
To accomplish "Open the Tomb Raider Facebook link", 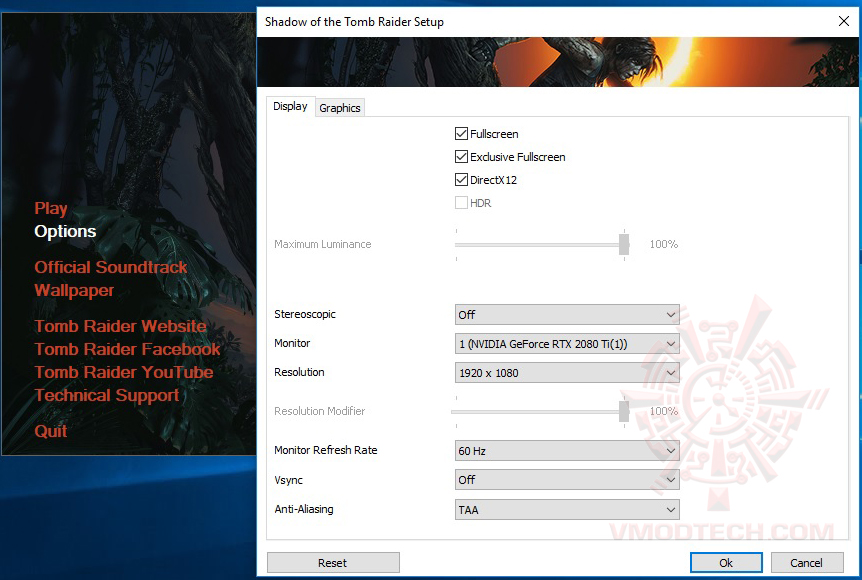I will click(127, 349).
